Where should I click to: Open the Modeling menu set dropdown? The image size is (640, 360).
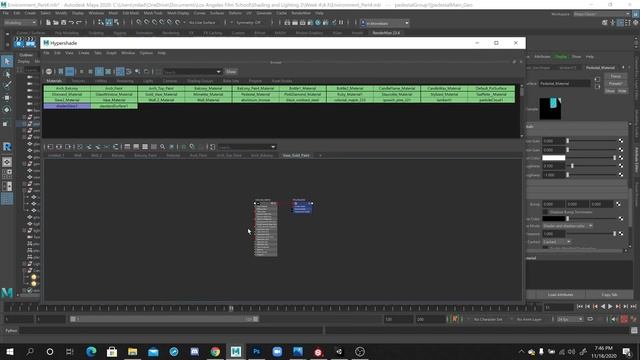(x=20, y=22)
